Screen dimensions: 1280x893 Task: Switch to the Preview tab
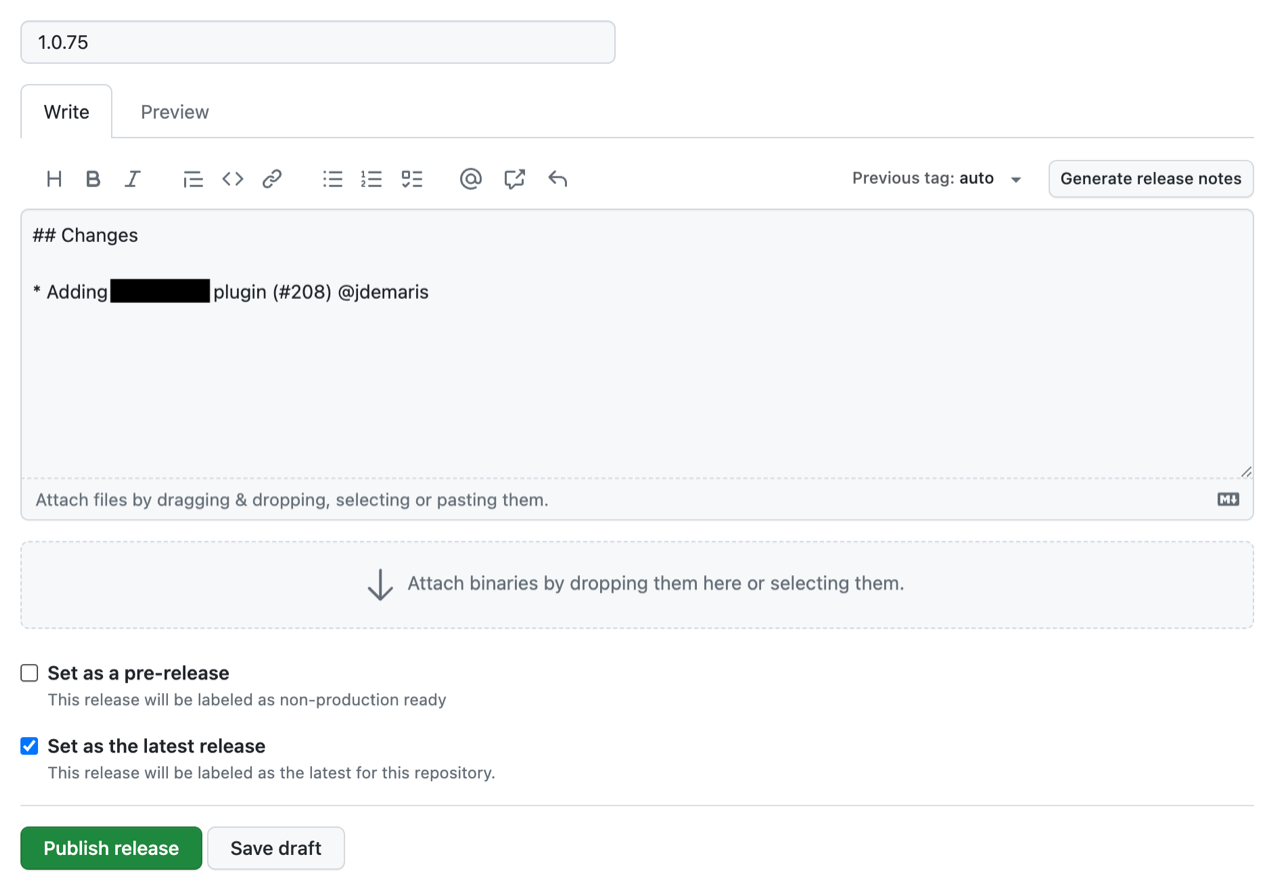174,111
